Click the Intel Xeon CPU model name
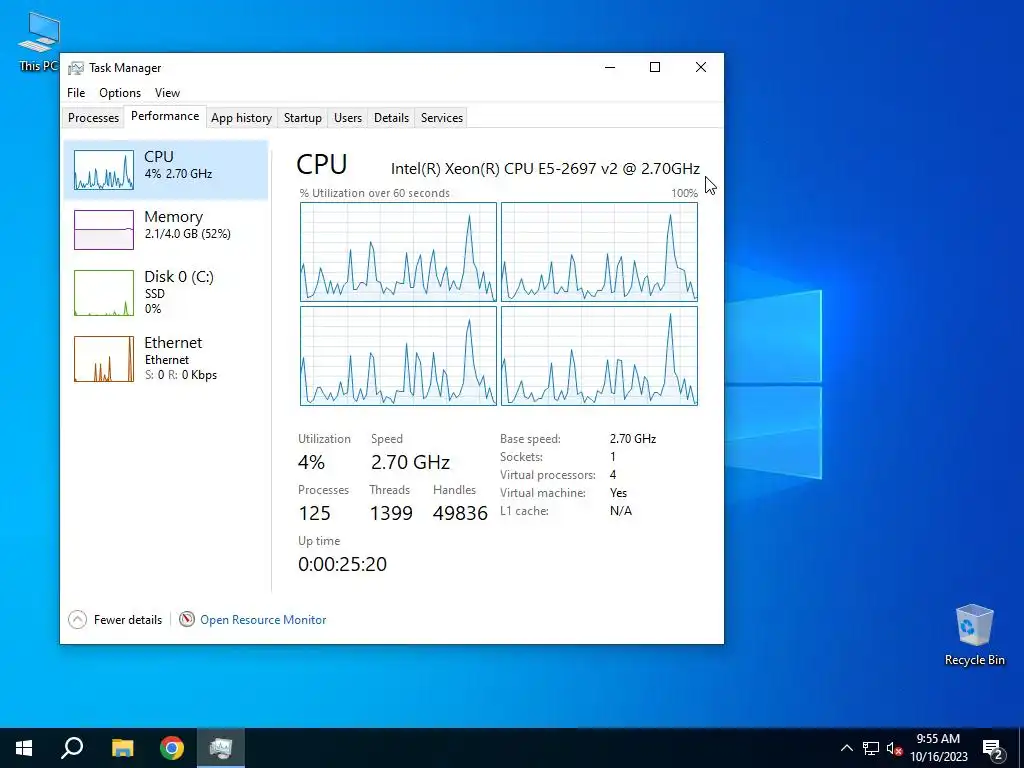The height and width of the screenshot is (768, 1024). [x=545, y=168]
